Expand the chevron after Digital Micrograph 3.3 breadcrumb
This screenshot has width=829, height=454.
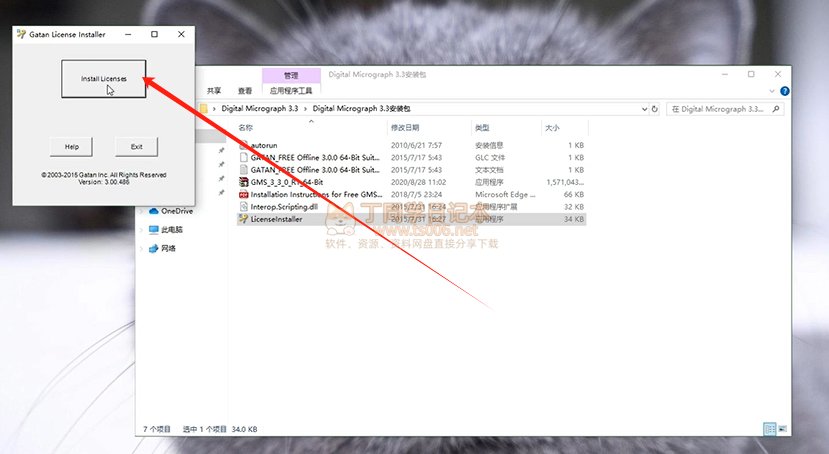click(305, 108)
